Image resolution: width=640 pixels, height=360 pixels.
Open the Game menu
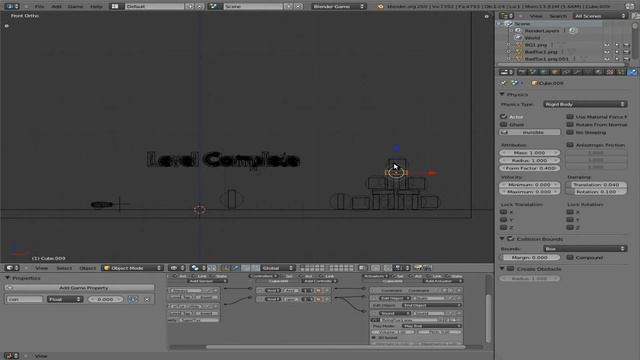click(75, 6)
